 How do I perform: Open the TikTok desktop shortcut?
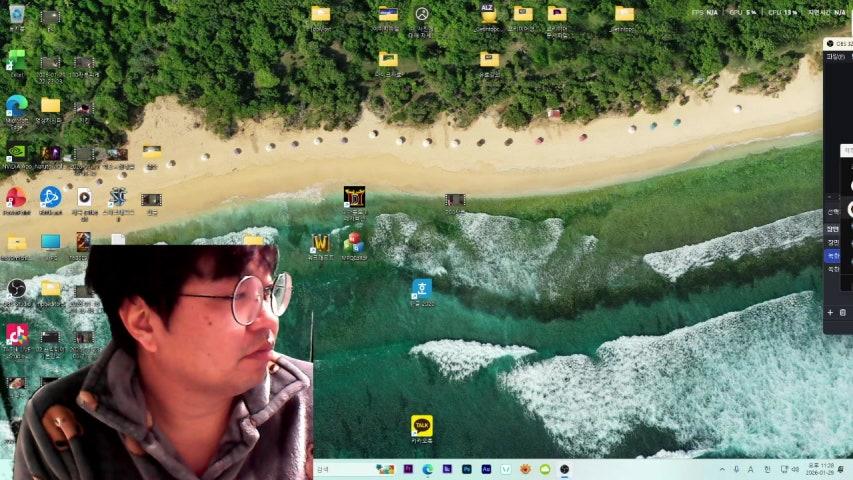[x=17, y=334]
